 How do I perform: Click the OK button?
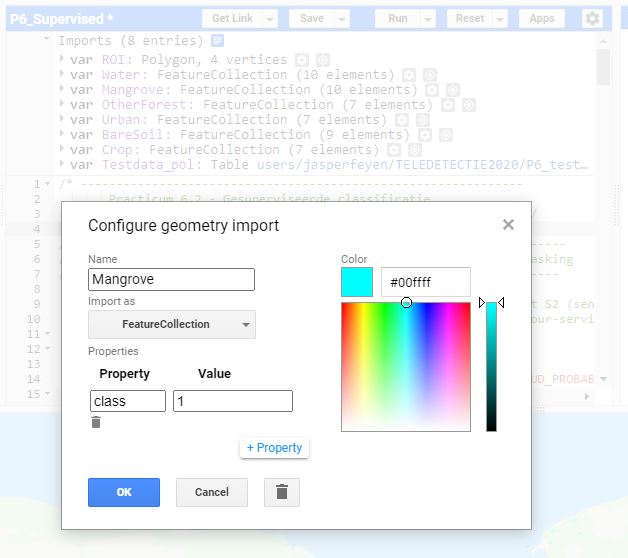click(x=123, y=492)
